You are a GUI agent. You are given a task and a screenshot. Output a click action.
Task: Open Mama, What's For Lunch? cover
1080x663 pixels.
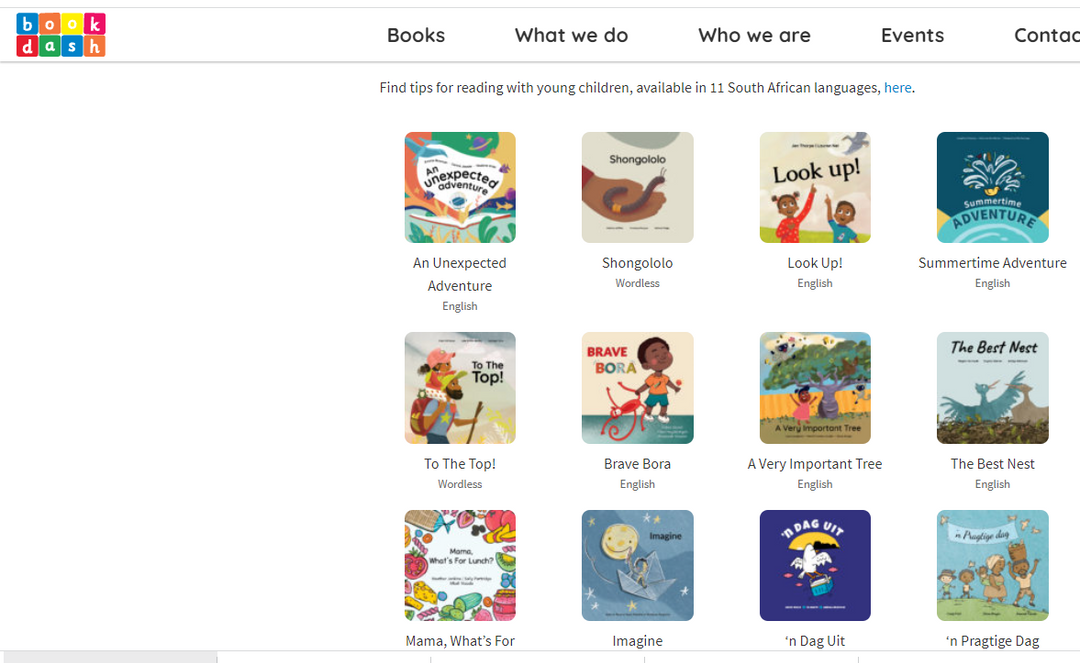click(460, 565)
